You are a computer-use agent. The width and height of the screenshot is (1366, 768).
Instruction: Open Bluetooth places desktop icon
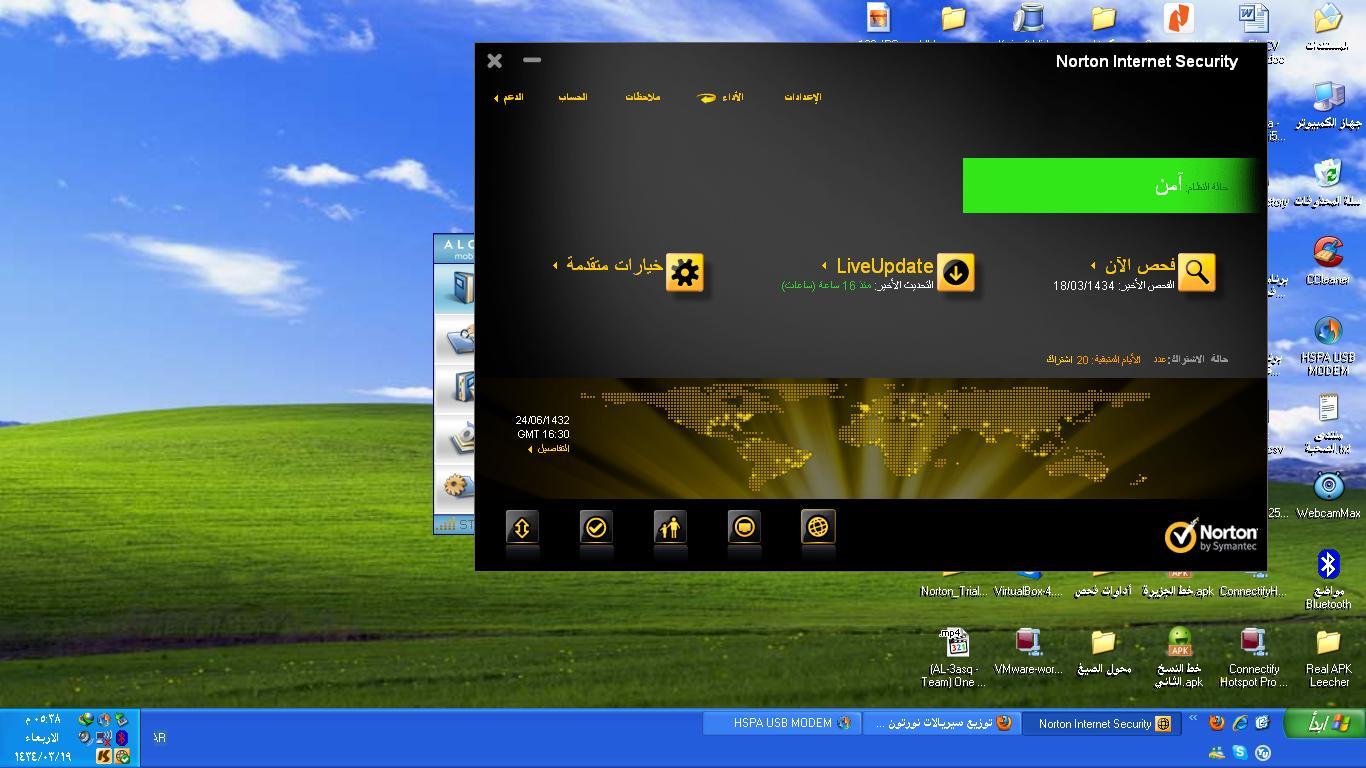(x=1328, y=580)
